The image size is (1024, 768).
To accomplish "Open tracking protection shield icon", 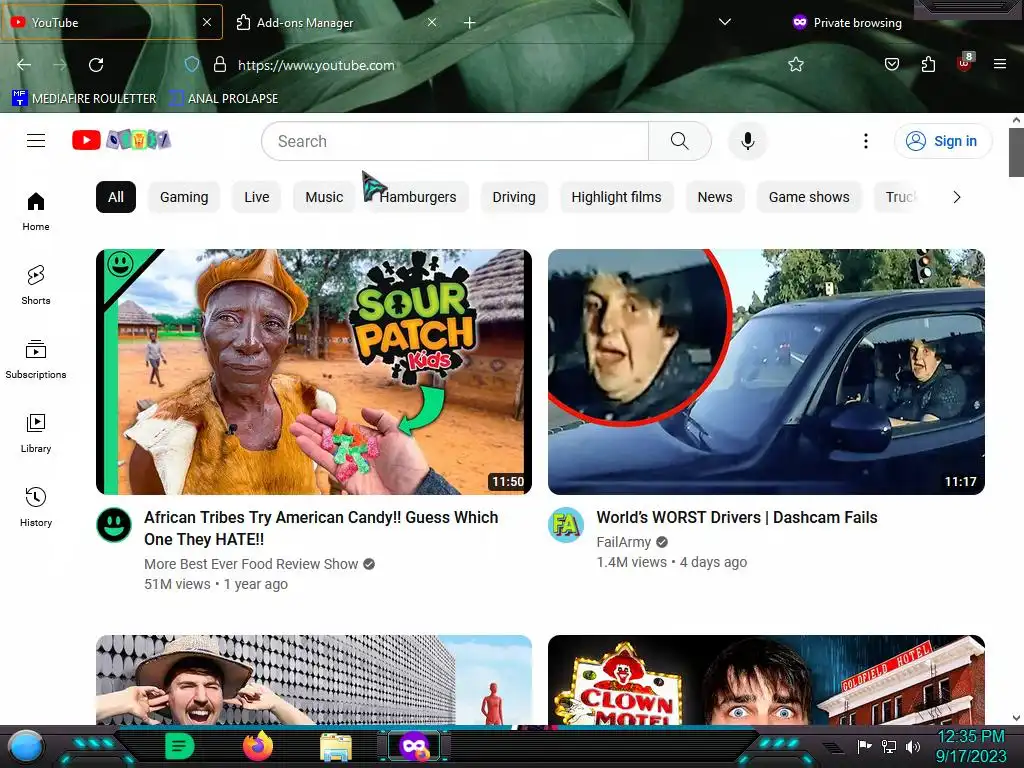I will [x=191, y=64].
